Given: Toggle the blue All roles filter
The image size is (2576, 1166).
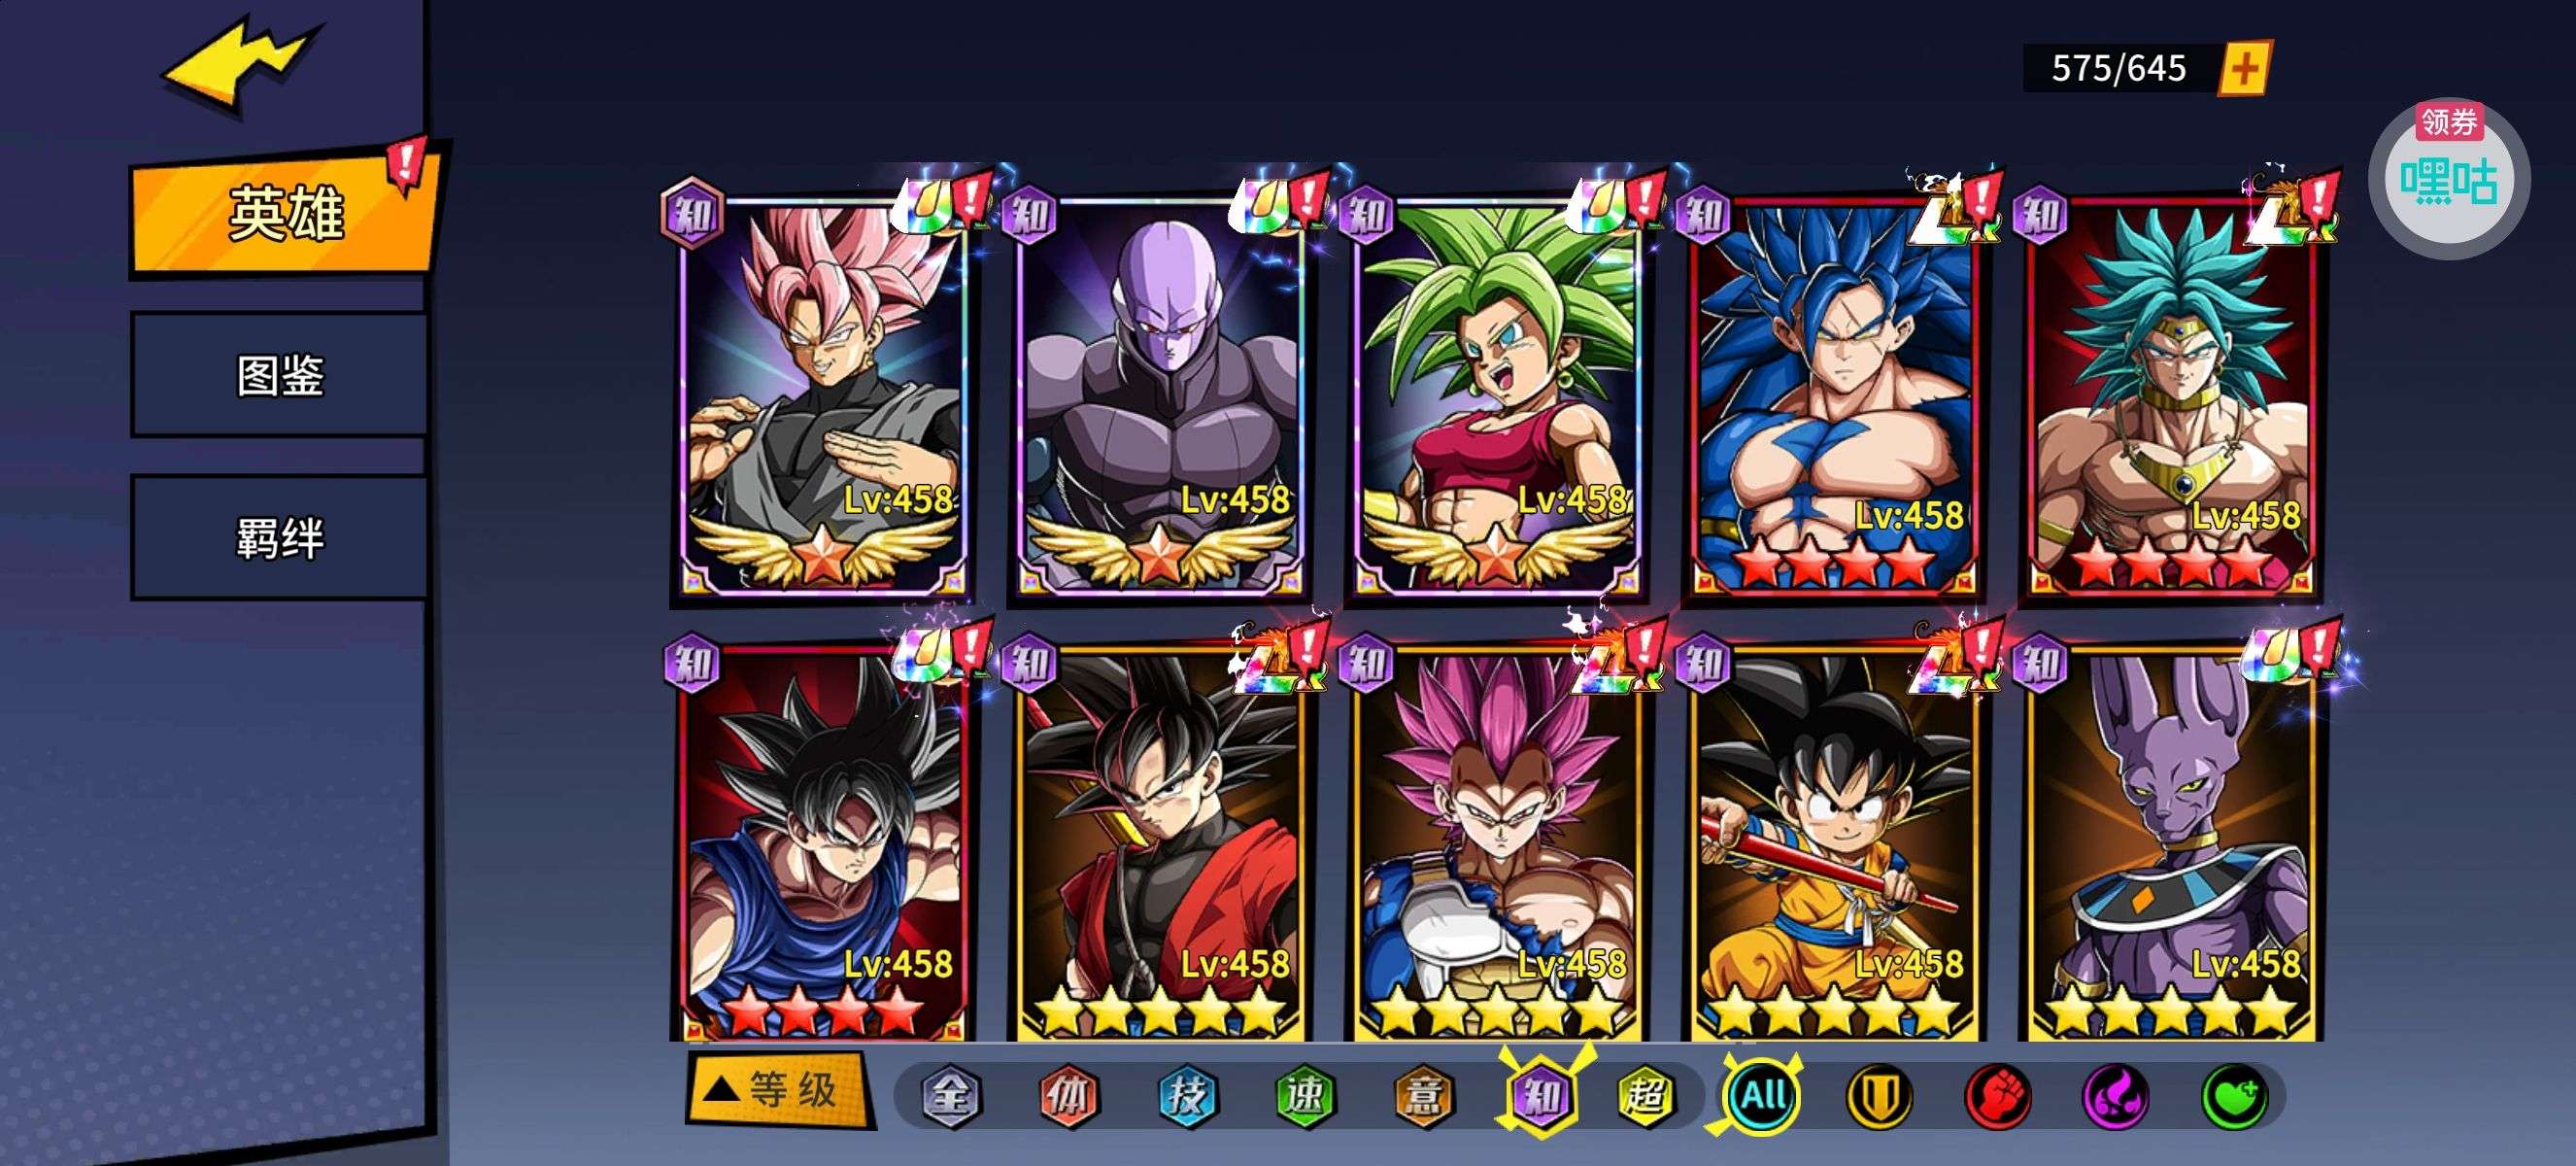Looking at the screenshot, I should (1762, 1096).
